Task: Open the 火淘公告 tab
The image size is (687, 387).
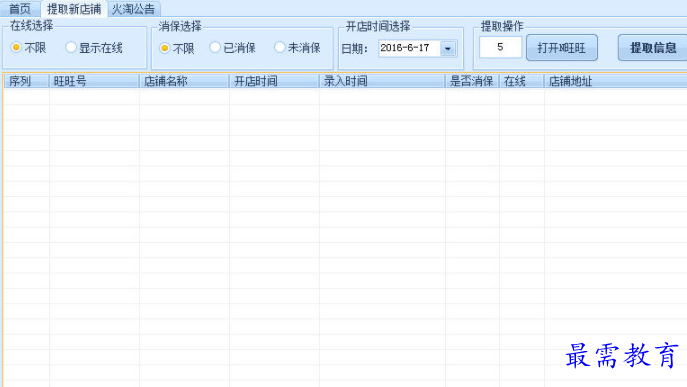Action: click(x=134, y=9)
